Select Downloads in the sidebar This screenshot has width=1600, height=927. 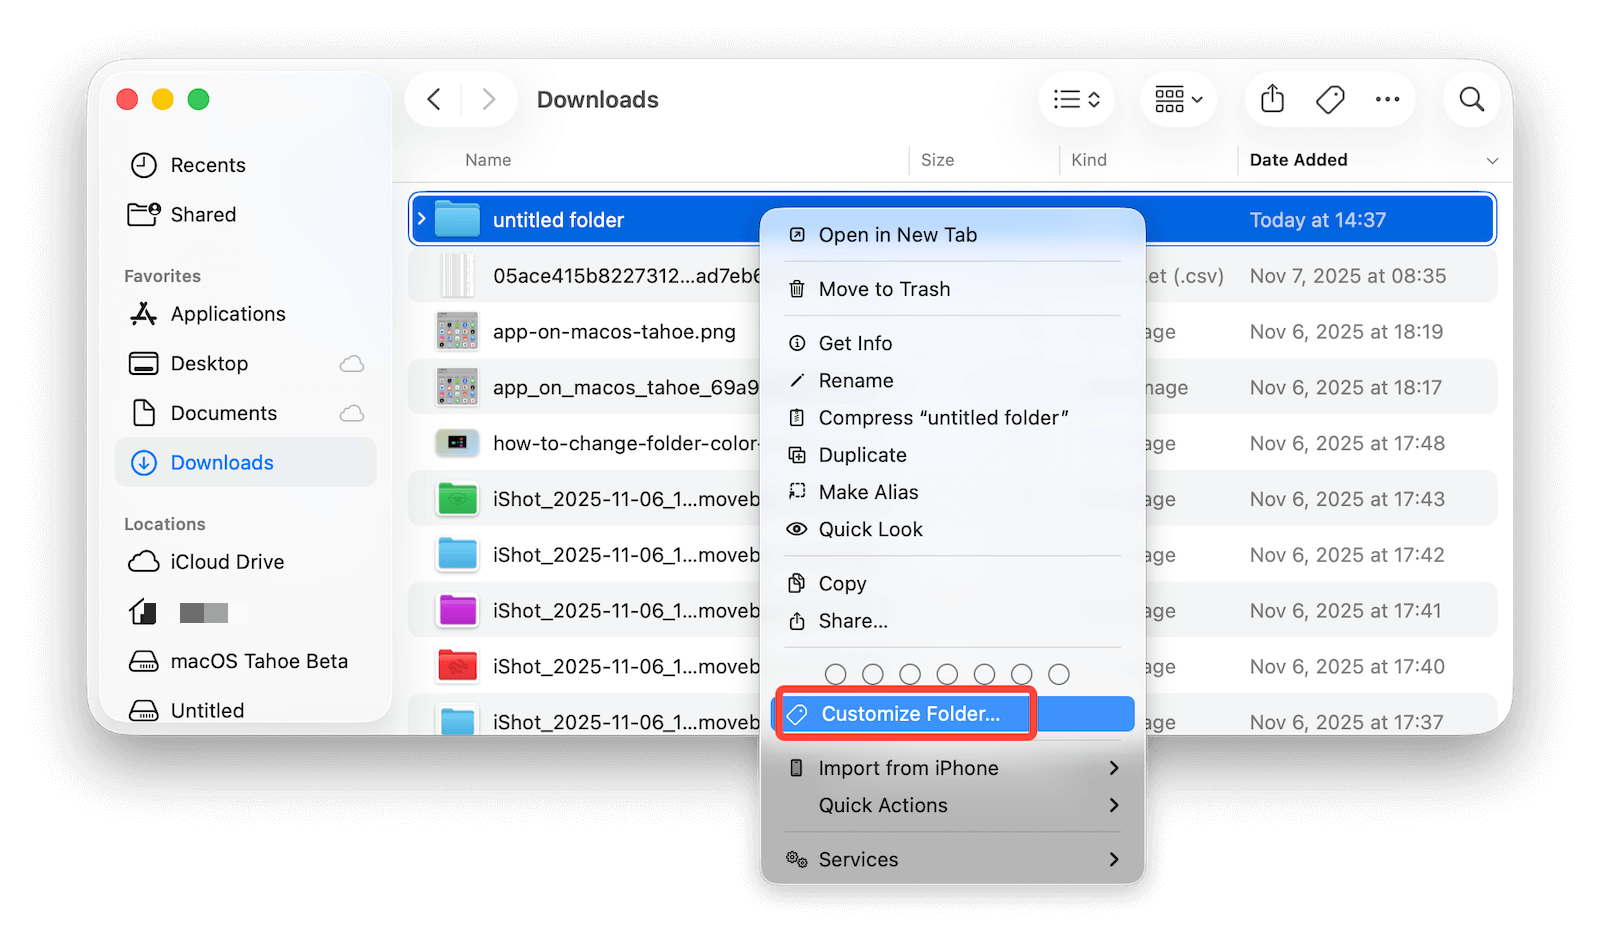coord(245,462)
